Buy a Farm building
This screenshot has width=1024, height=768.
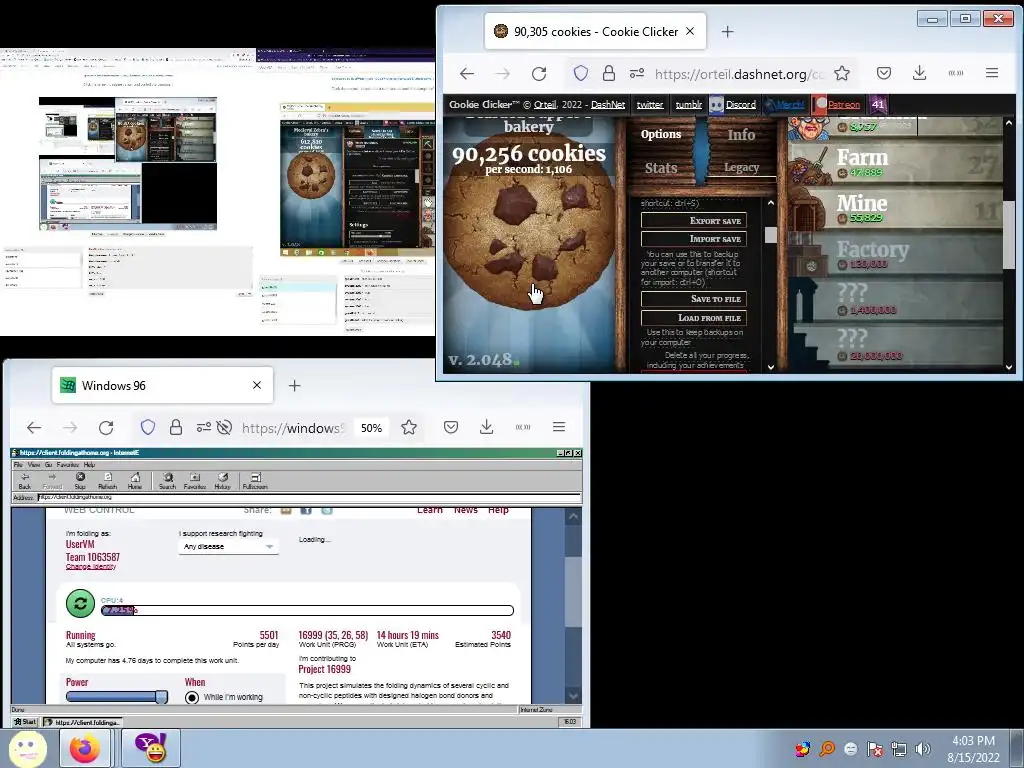(895, 163)
